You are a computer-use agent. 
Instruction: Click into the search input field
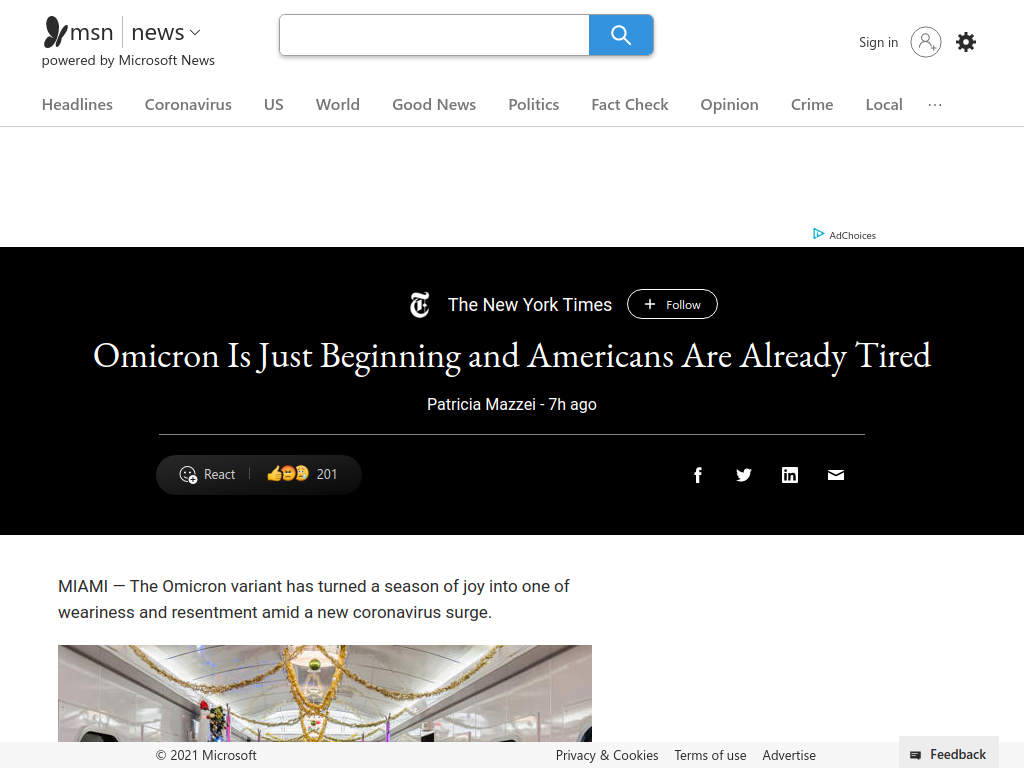[x=434, y=35]
